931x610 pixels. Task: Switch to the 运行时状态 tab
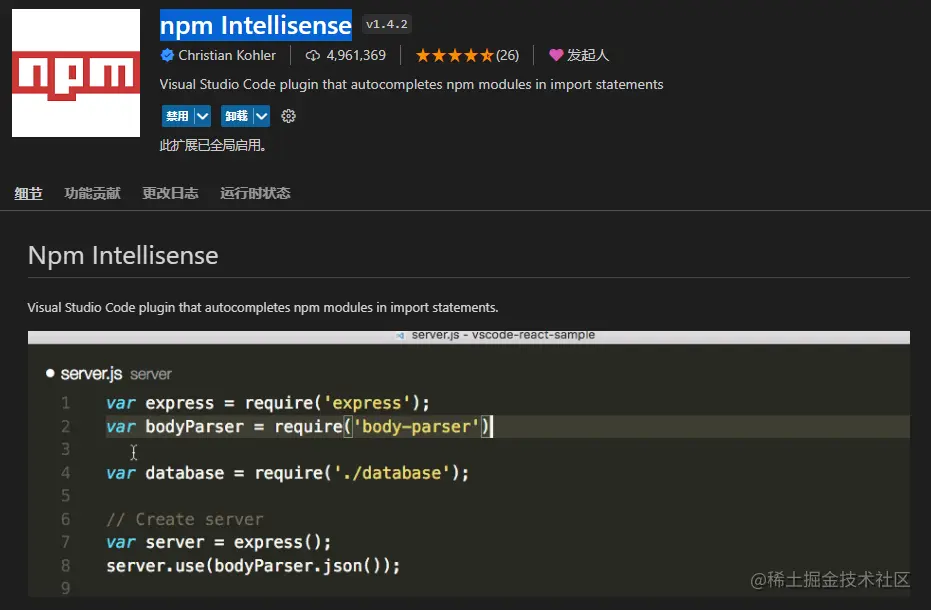point(255,193)
